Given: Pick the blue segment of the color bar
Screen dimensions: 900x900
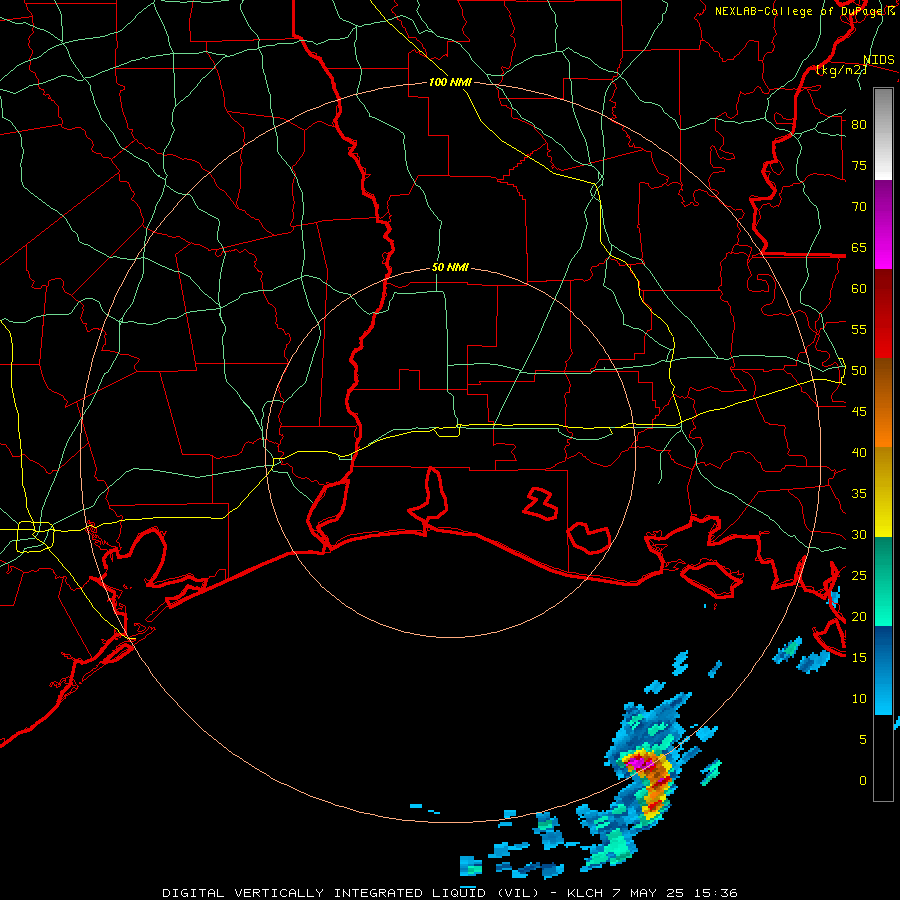Looking at the screenshot, I should click(x=883, y=670).
